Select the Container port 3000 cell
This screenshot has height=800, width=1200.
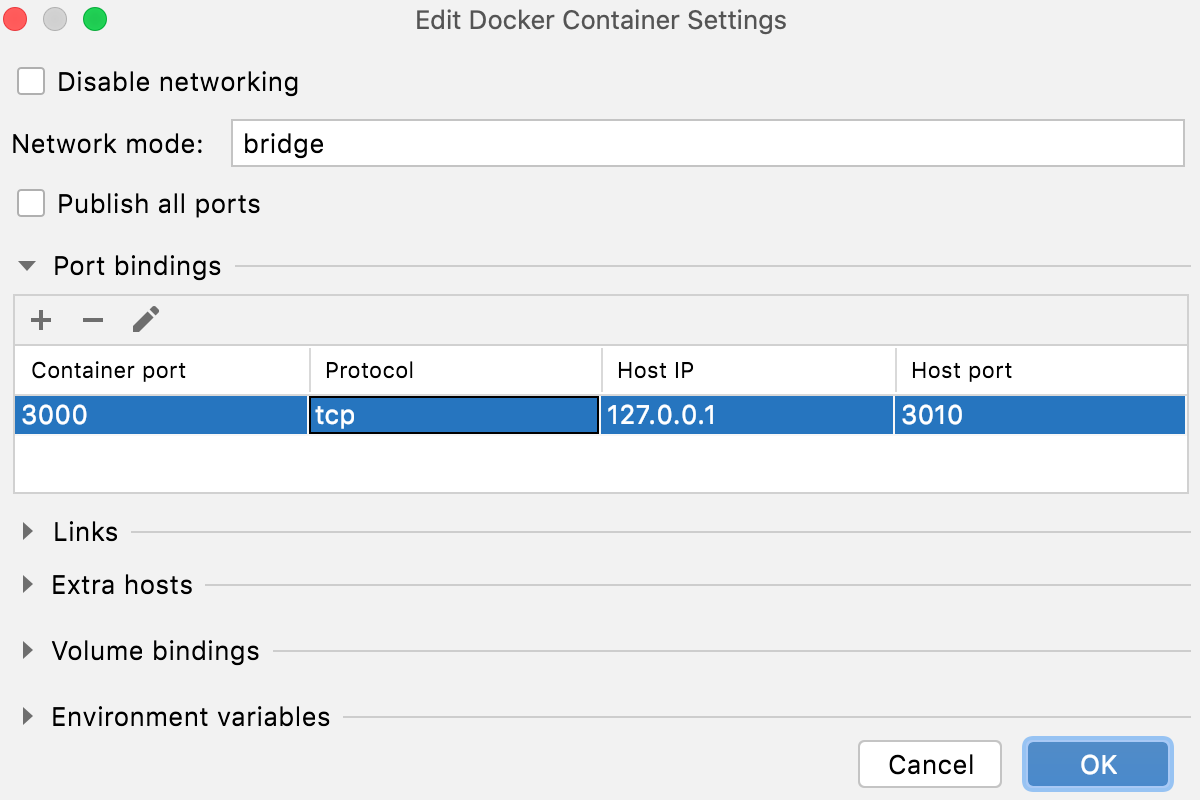pyautogui.click(x=160, y=415)
